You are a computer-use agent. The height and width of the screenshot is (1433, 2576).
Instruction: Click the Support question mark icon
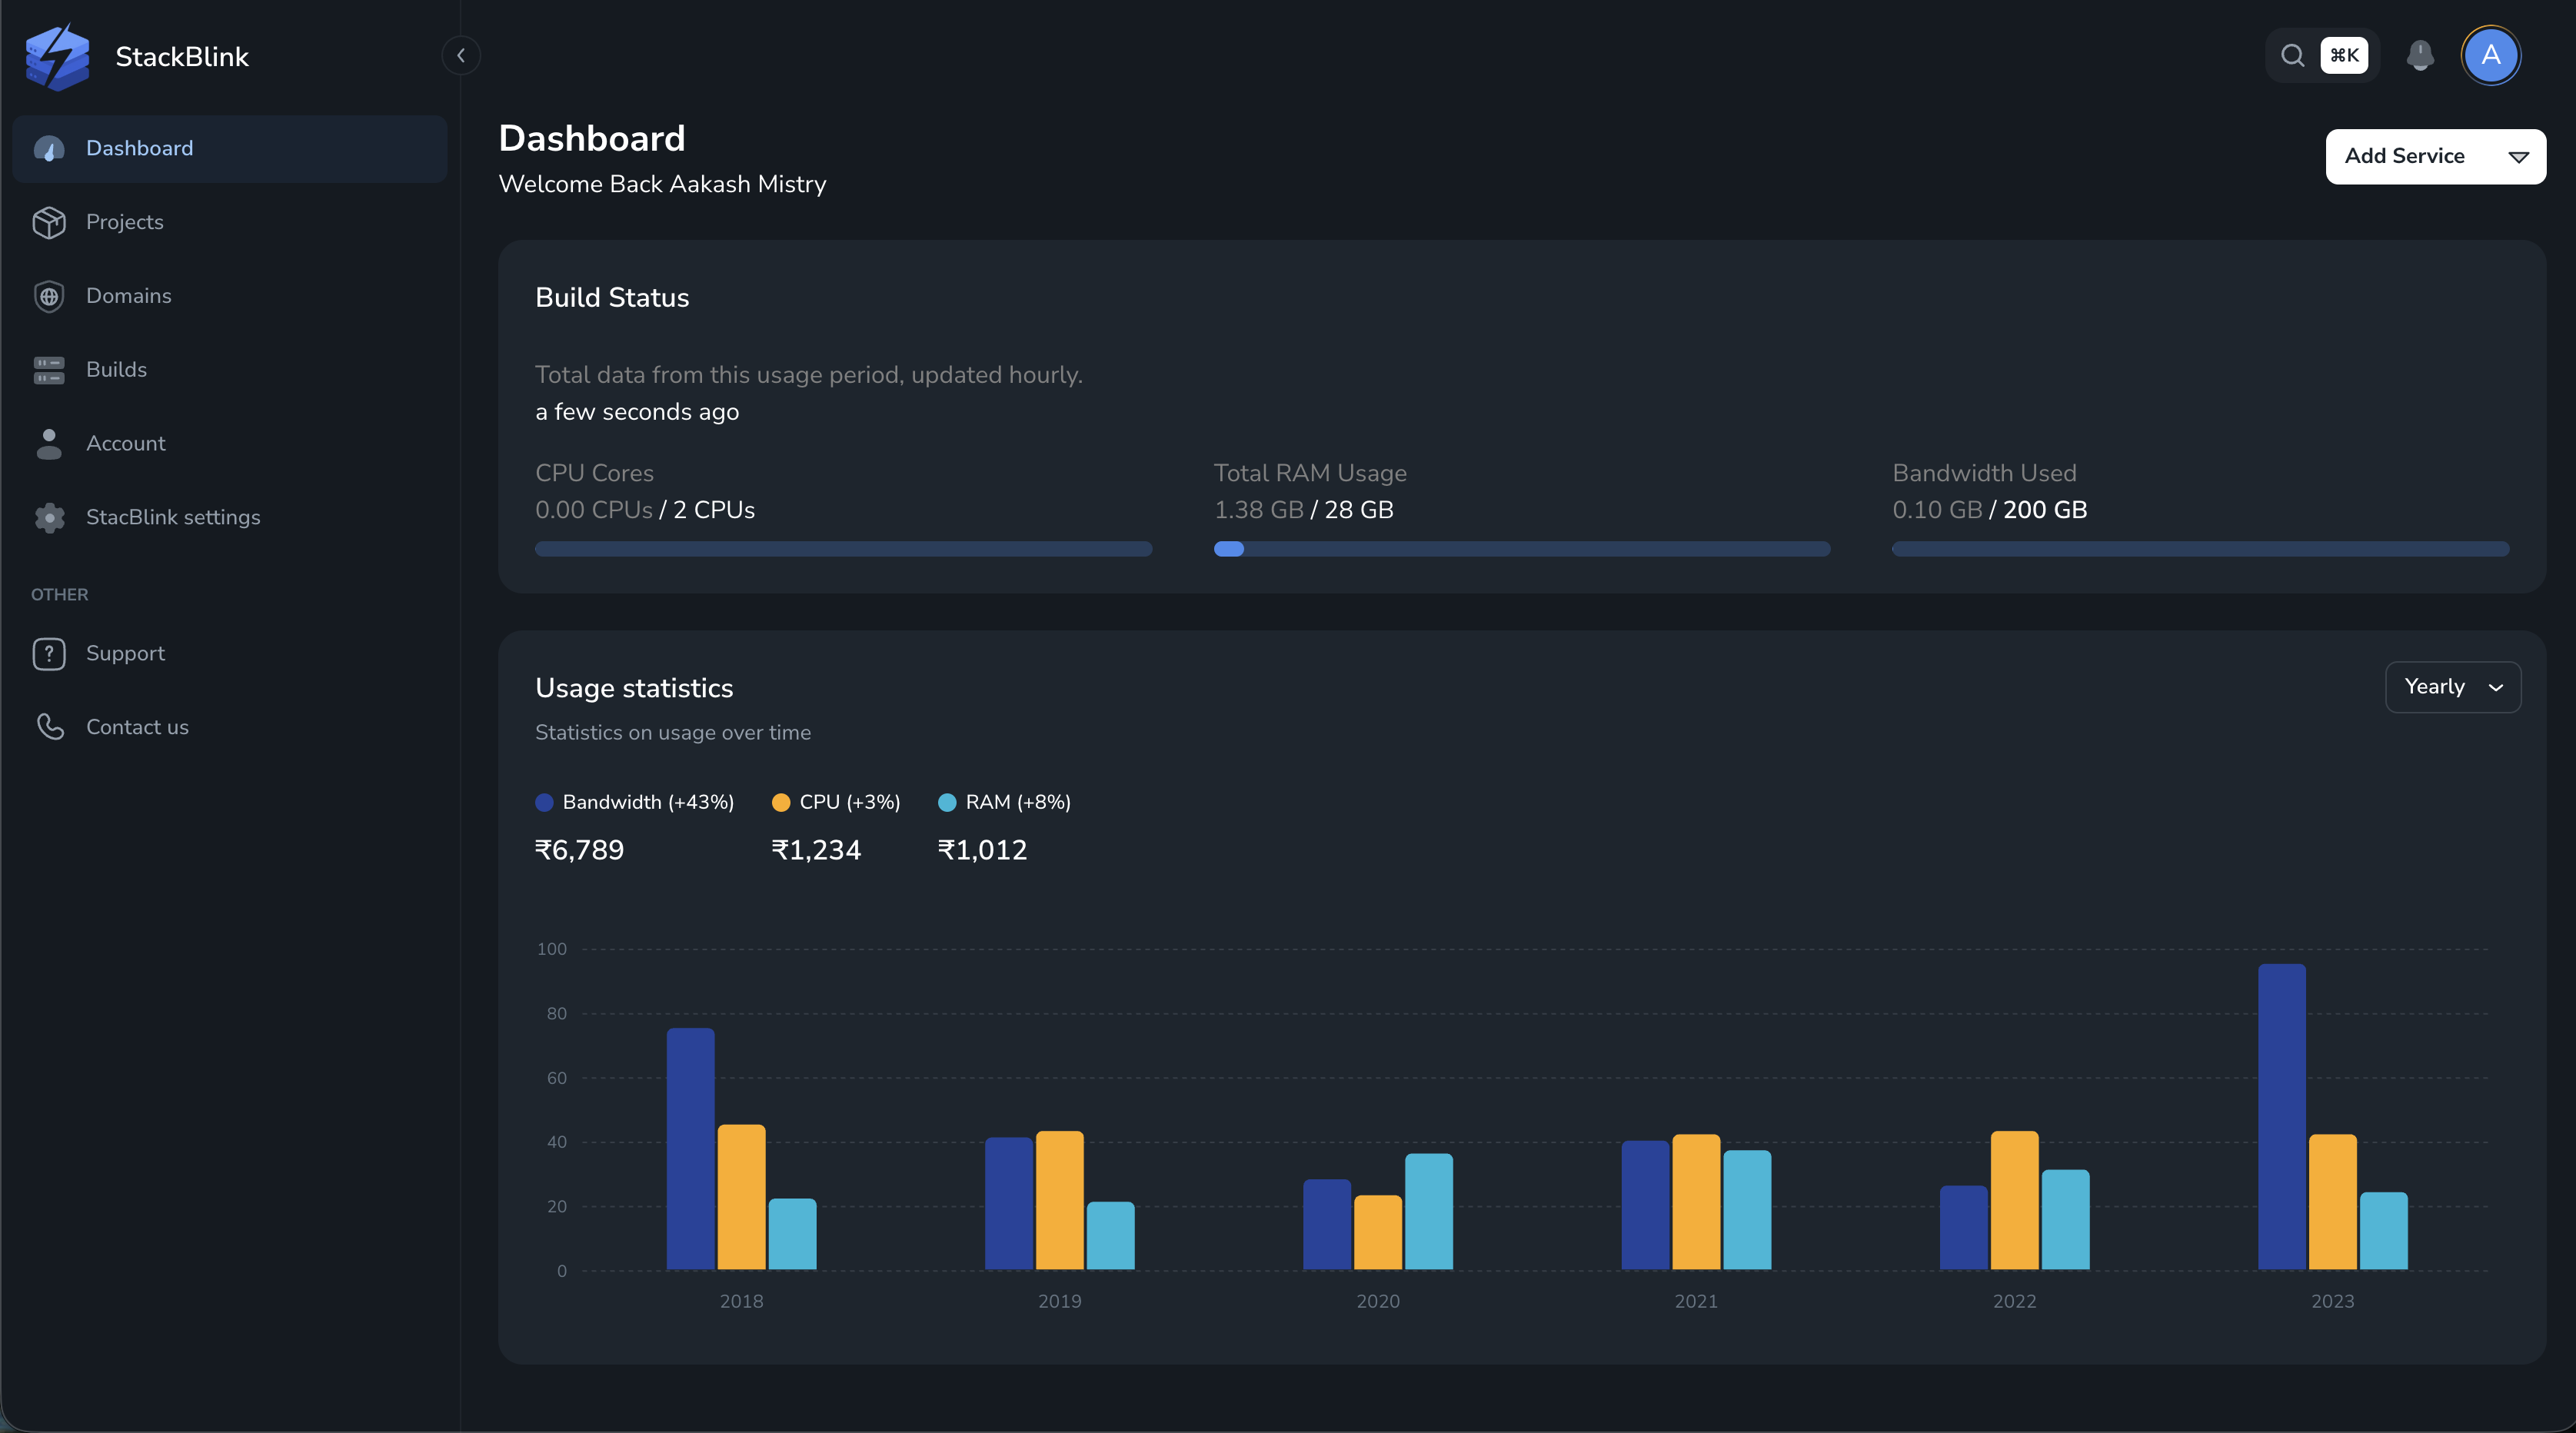(49, 653)
